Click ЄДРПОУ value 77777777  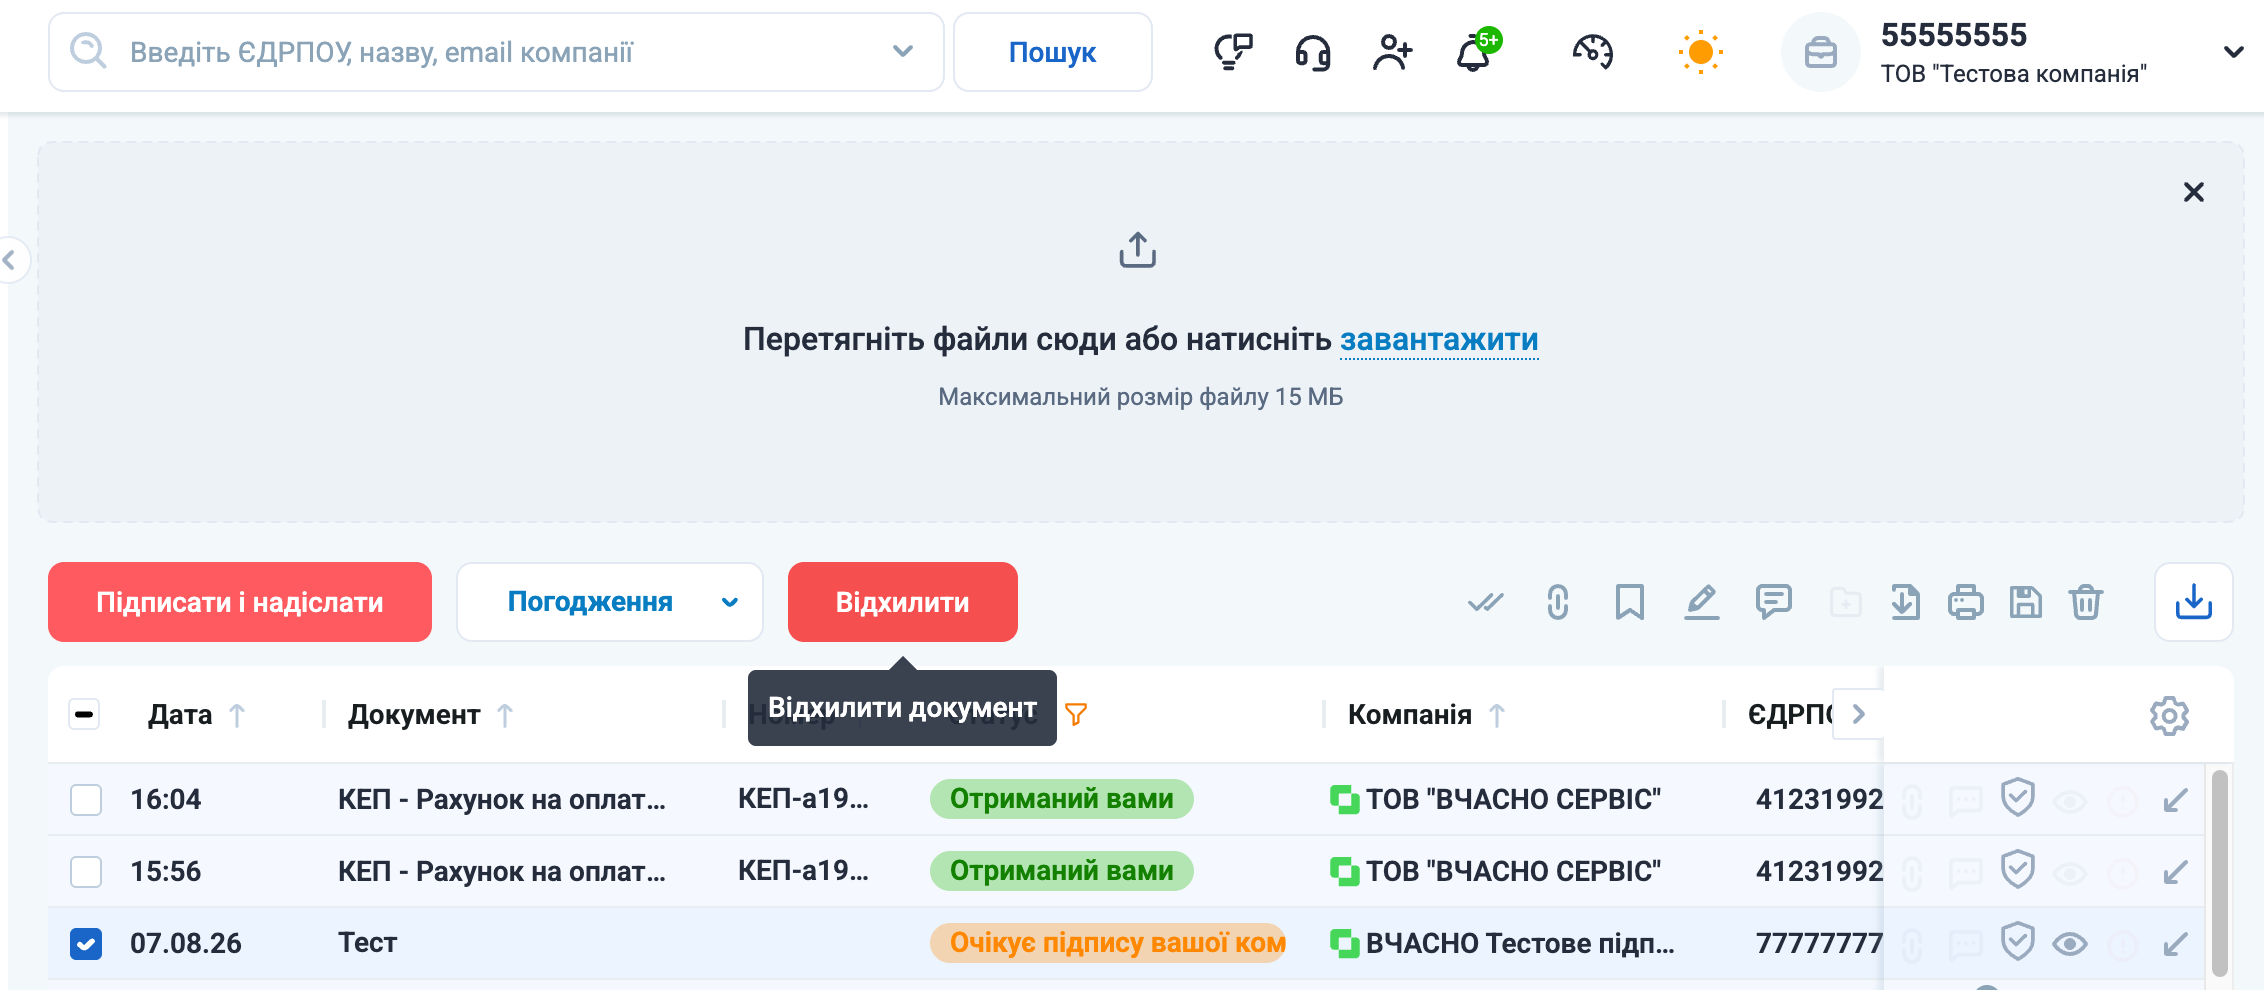(1819, 944)
